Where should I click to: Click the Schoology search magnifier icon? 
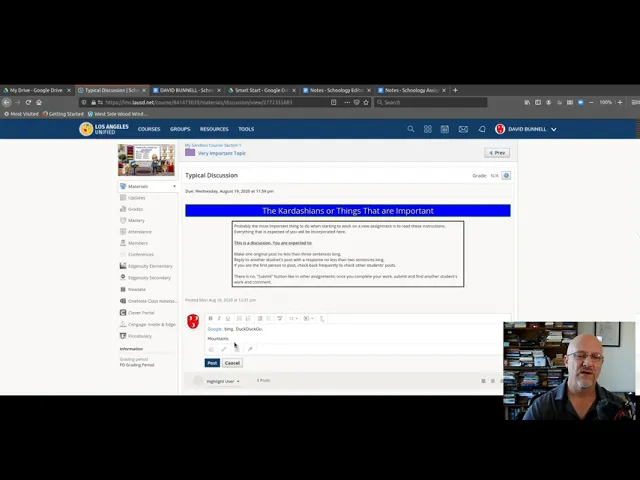[x=411, y=129]
